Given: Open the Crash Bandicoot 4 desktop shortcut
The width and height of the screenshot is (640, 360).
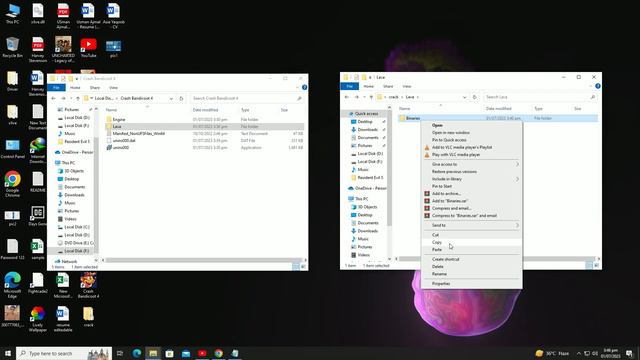Looking at the screenshot, I should [x=88, y=285].
